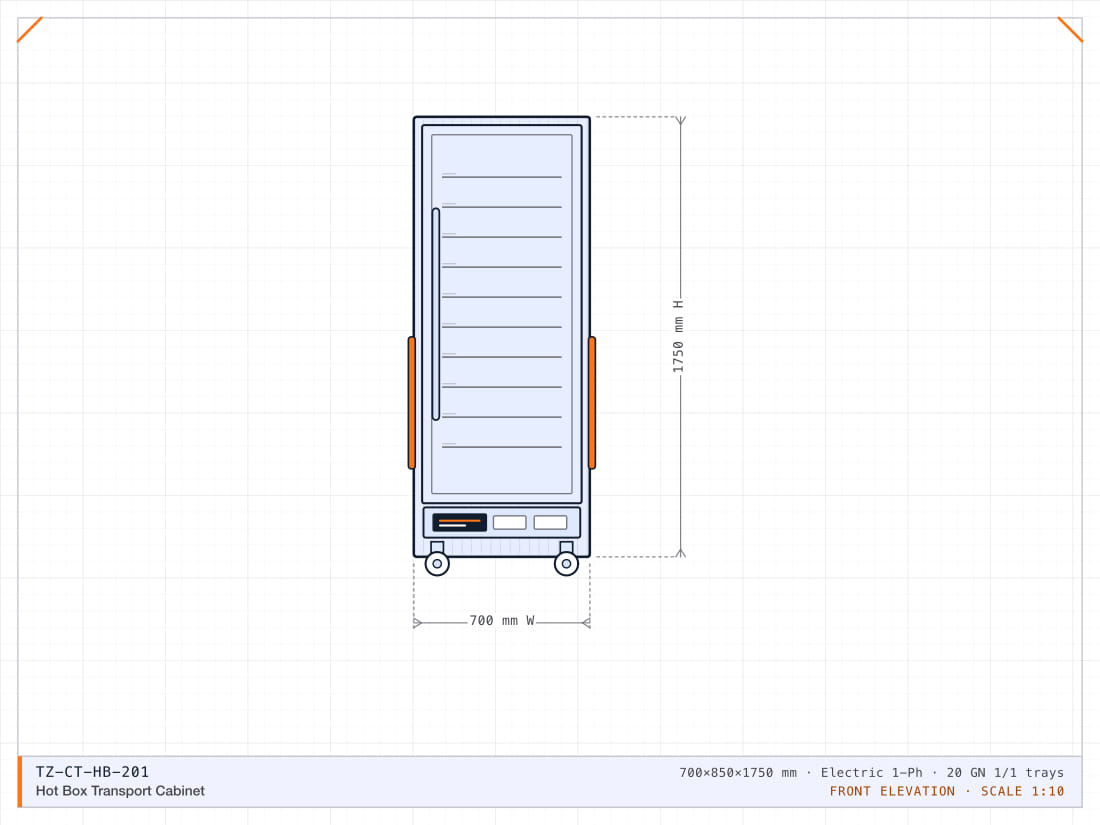Click the rightmost white button on control panel
Viewport: 1100px width, 825px height.
click(x=550, y=523)
